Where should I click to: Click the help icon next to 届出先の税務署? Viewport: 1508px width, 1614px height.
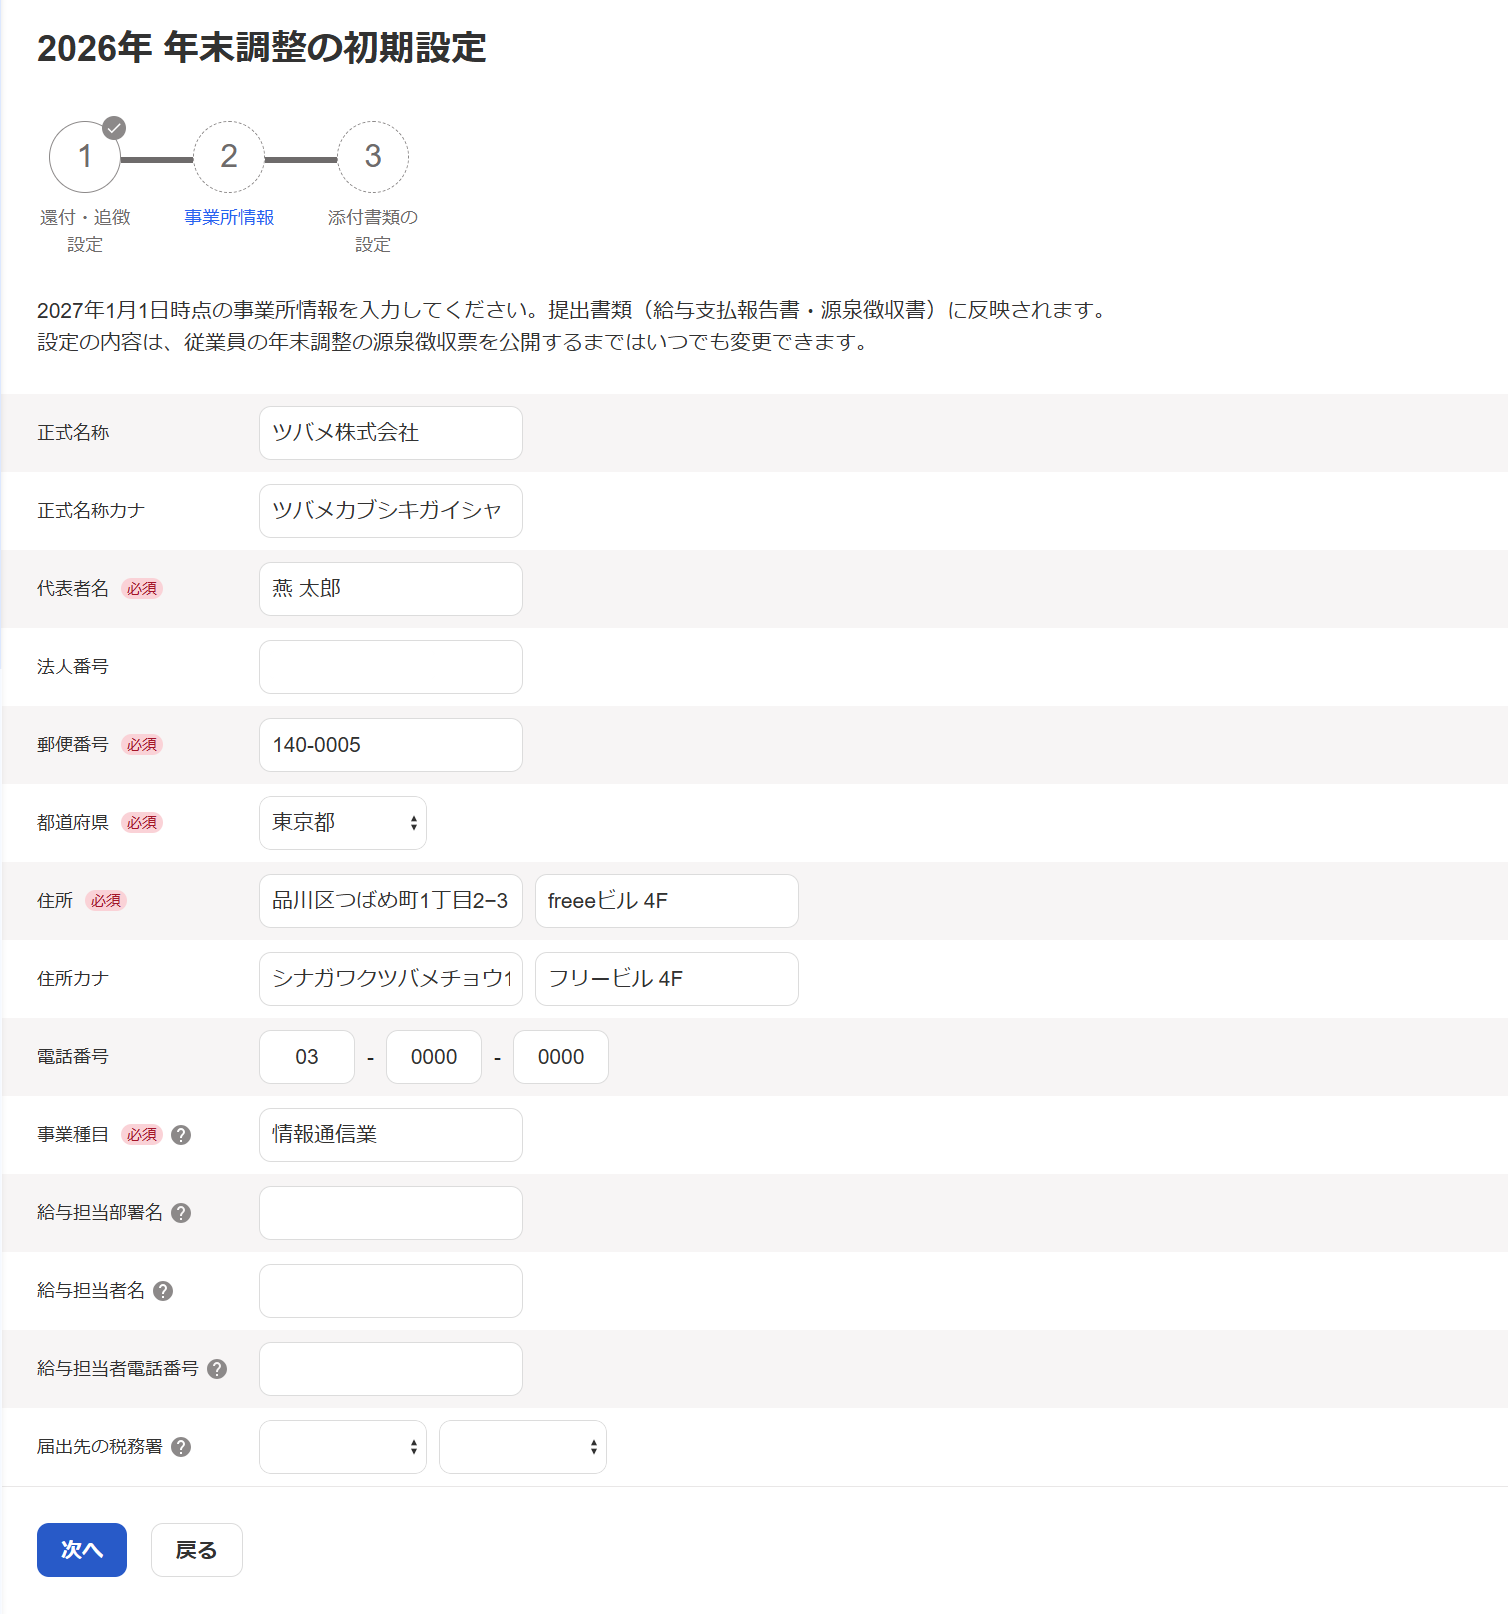tap(181, 1447)
